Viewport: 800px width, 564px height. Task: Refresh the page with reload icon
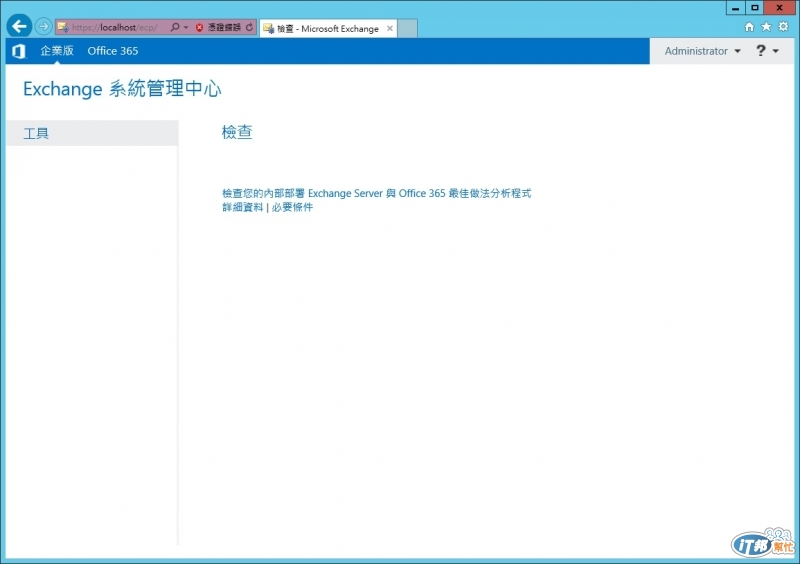point(249,27)
